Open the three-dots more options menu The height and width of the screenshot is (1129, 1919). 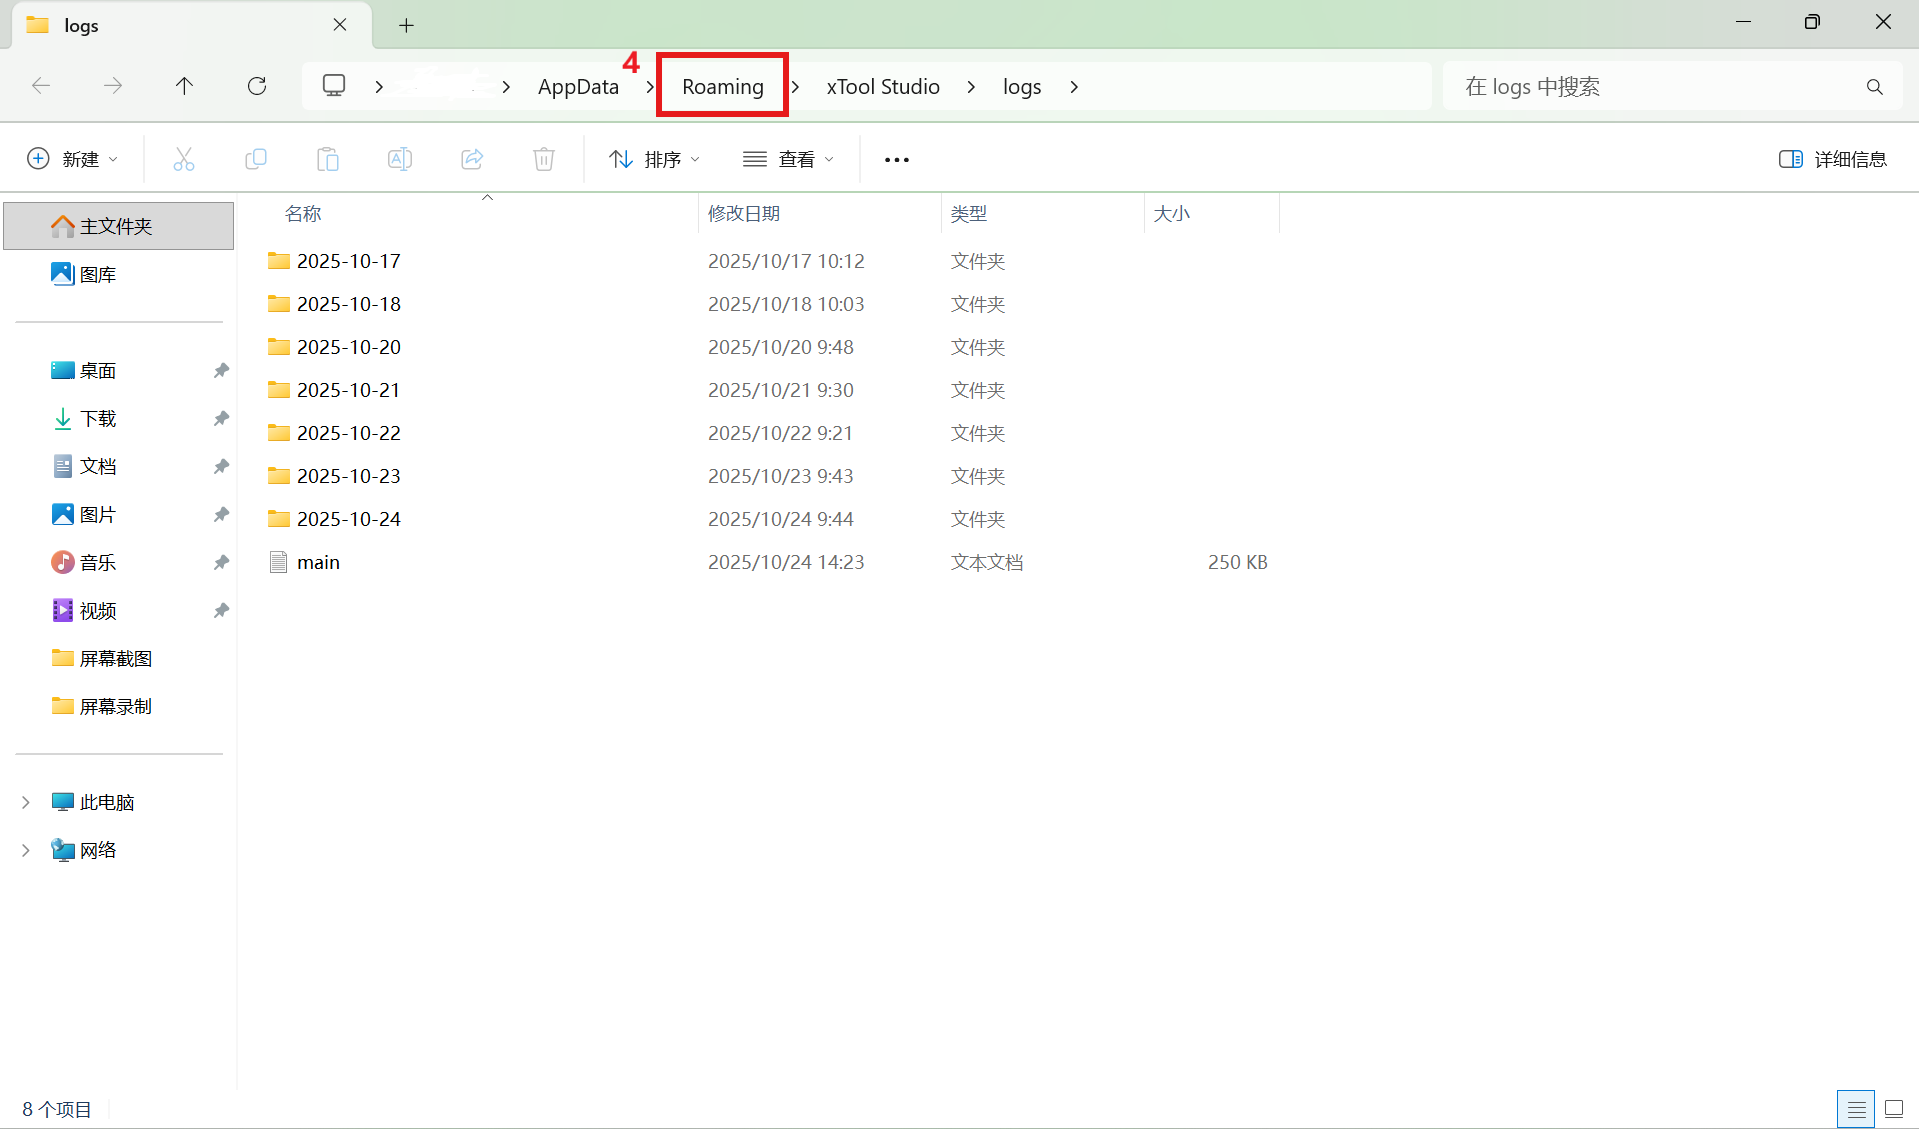click(x=897, y=160)
